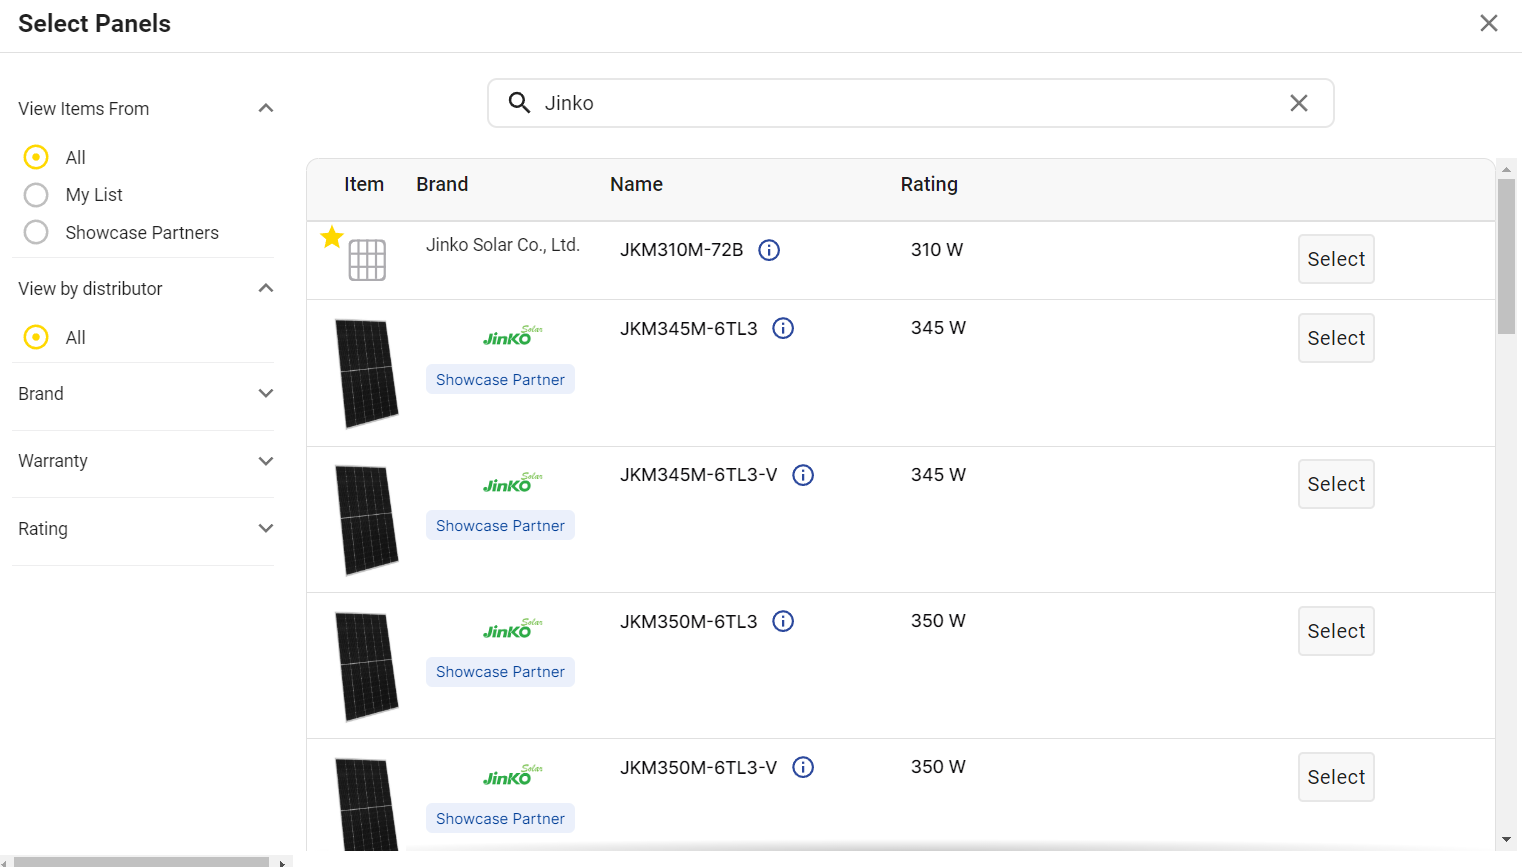1522x867 pixels.
Task: Click Jinko Solar Co., Ltd. brand text
Action: pyautogui.click(x=503, y=245)
